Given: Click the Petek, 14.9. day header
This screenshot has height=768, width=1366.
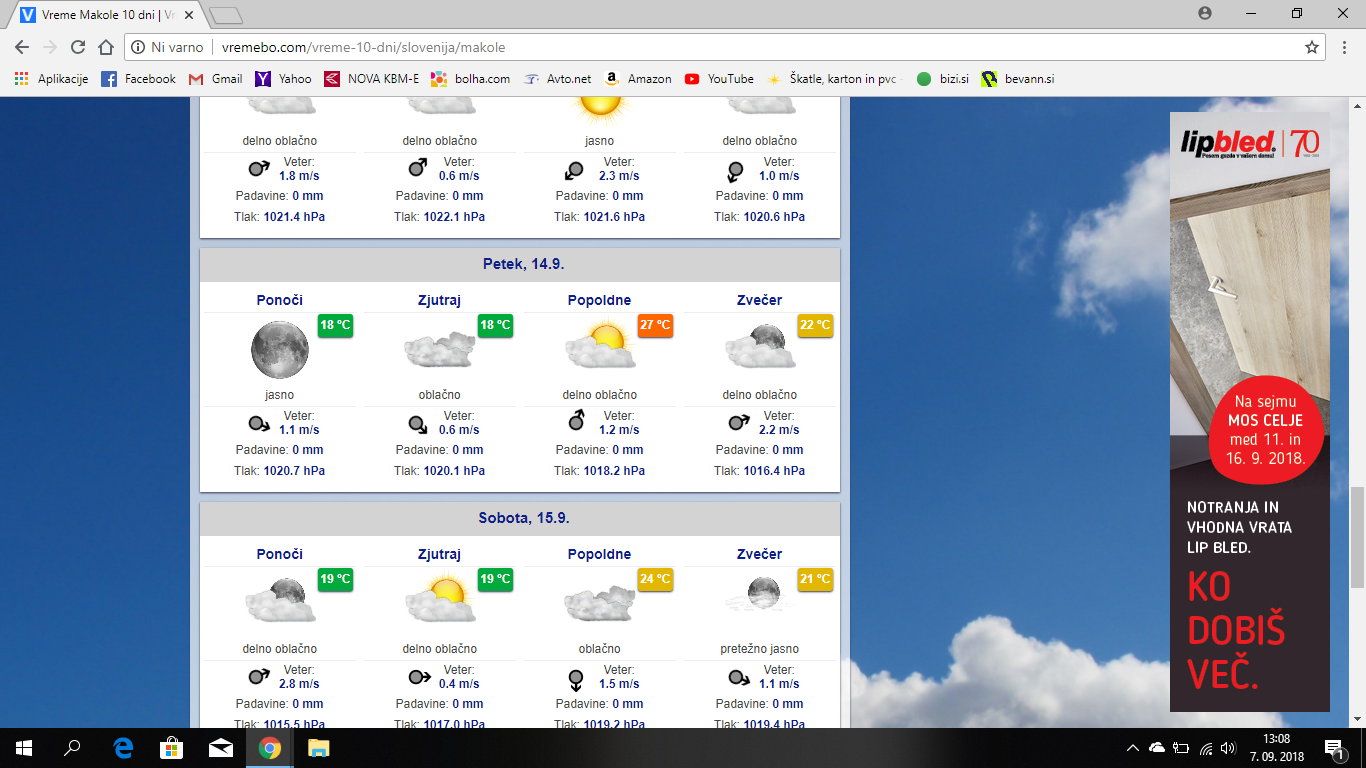Looking at the screenshot, I should pyautogui.click(x=520, y=264).
